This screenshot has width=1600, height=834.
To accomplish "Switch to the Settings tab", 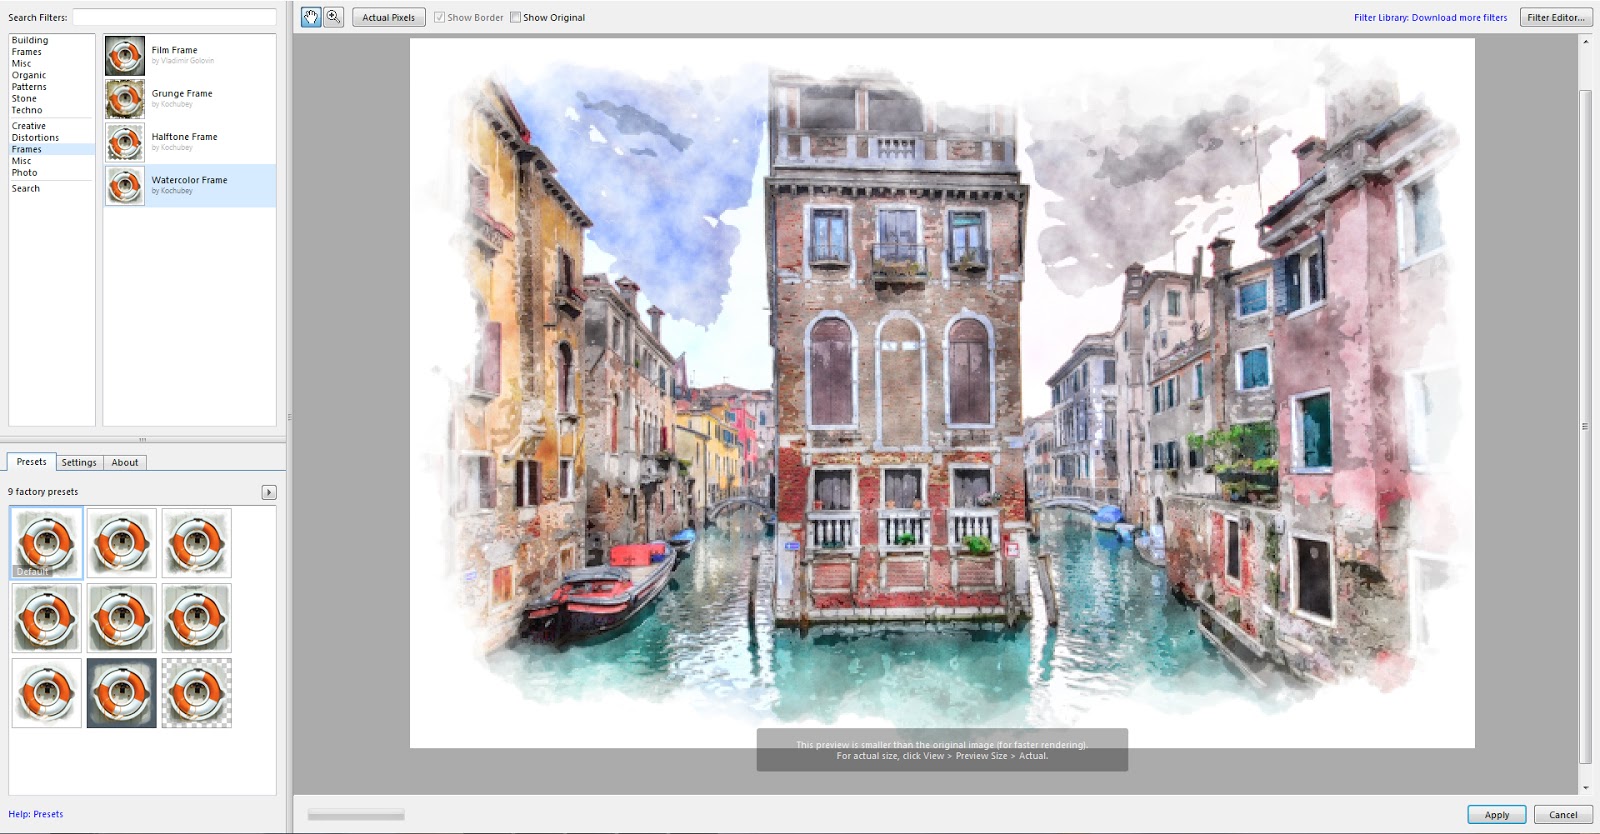I will click(79, 462).
